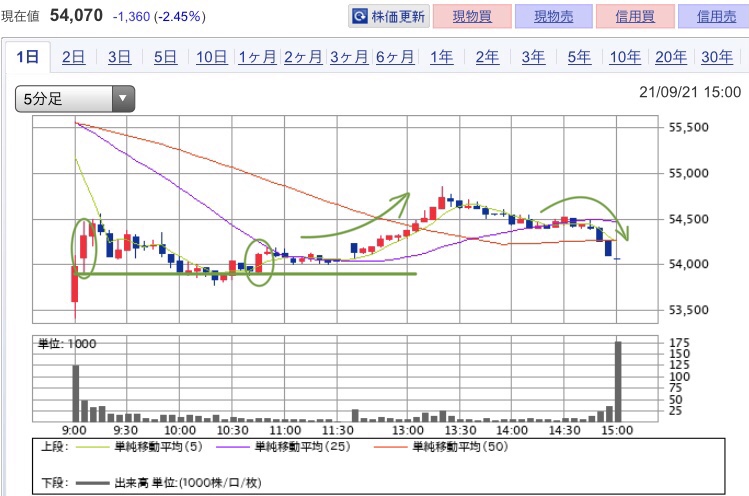Image resolution: width=749 pixels, height=496 pixels.
Task: Click the 15:00 closing volume bar
Action: (x=618, y=381)
